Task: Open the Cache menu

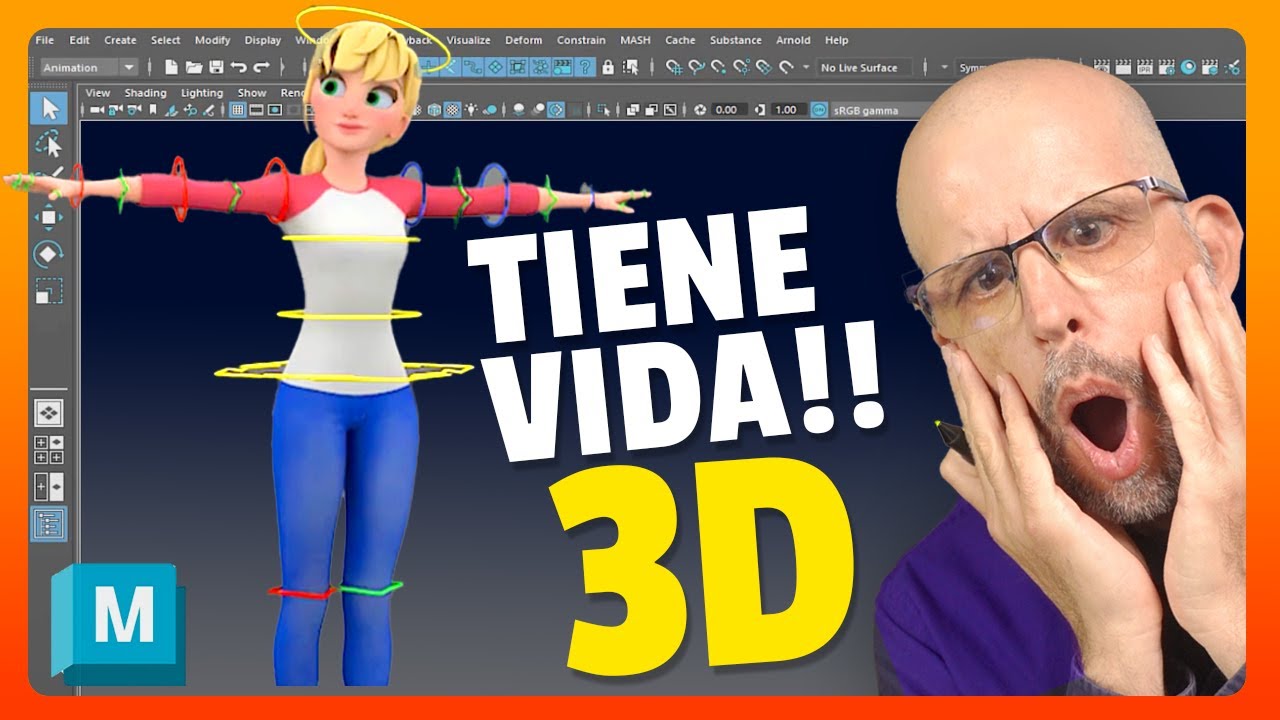Action: coord(680,40)
